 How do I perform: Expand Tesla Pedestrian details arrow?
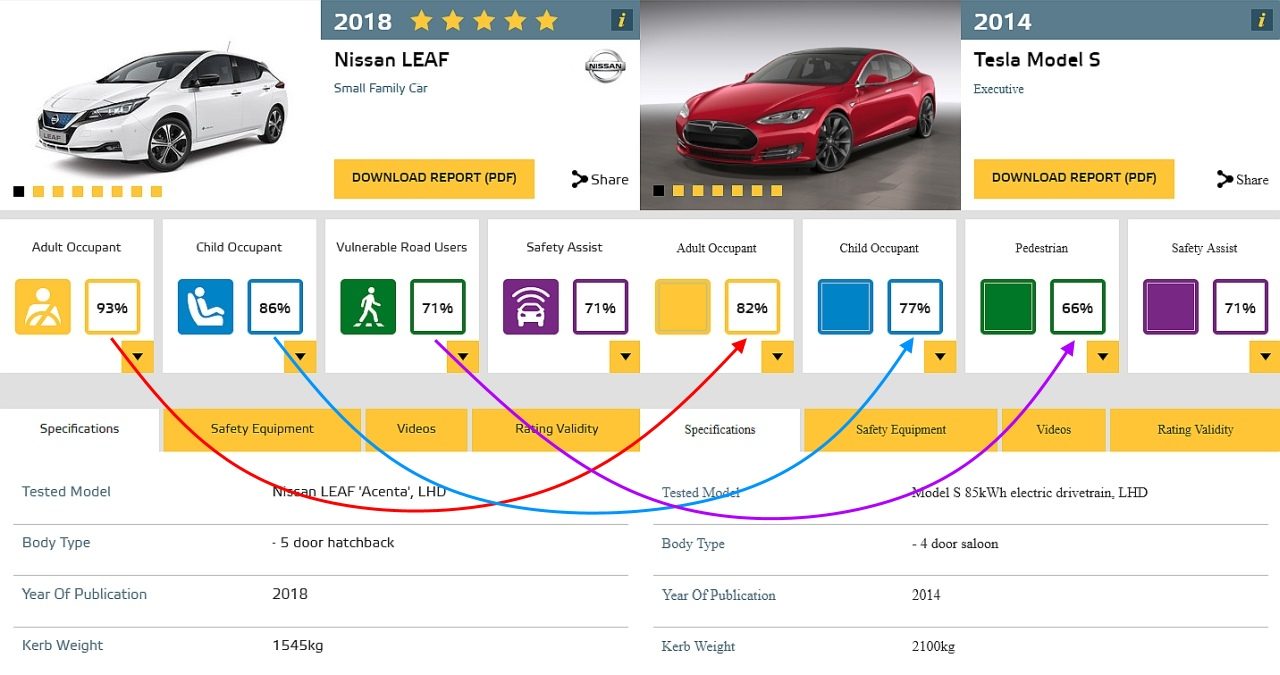tap(1102, 357)
